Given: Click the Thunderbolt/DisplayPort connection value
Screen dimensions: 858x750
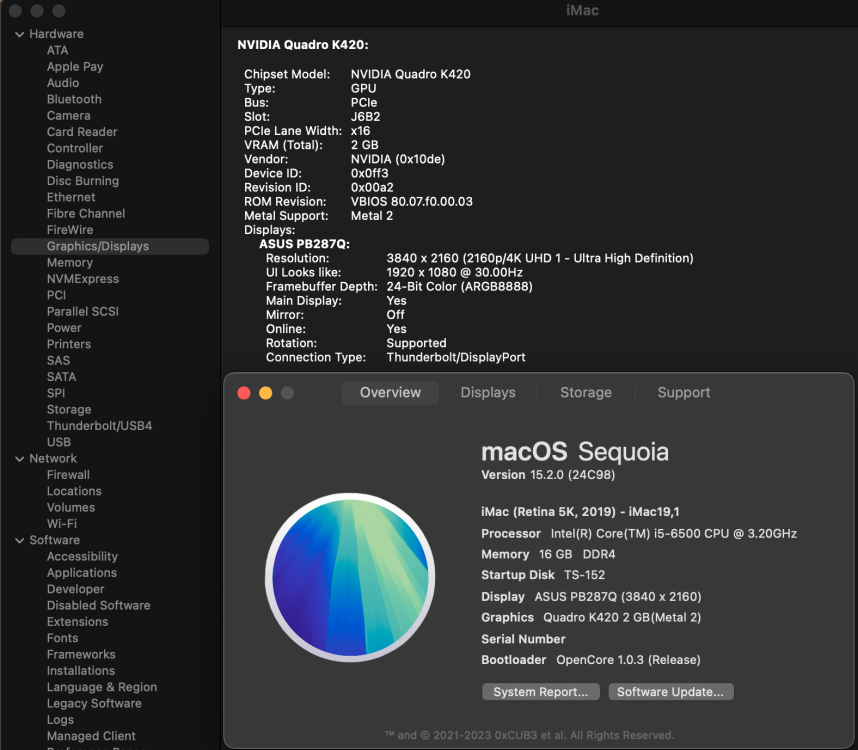Looking at the screenshot, I should (456, 357).
